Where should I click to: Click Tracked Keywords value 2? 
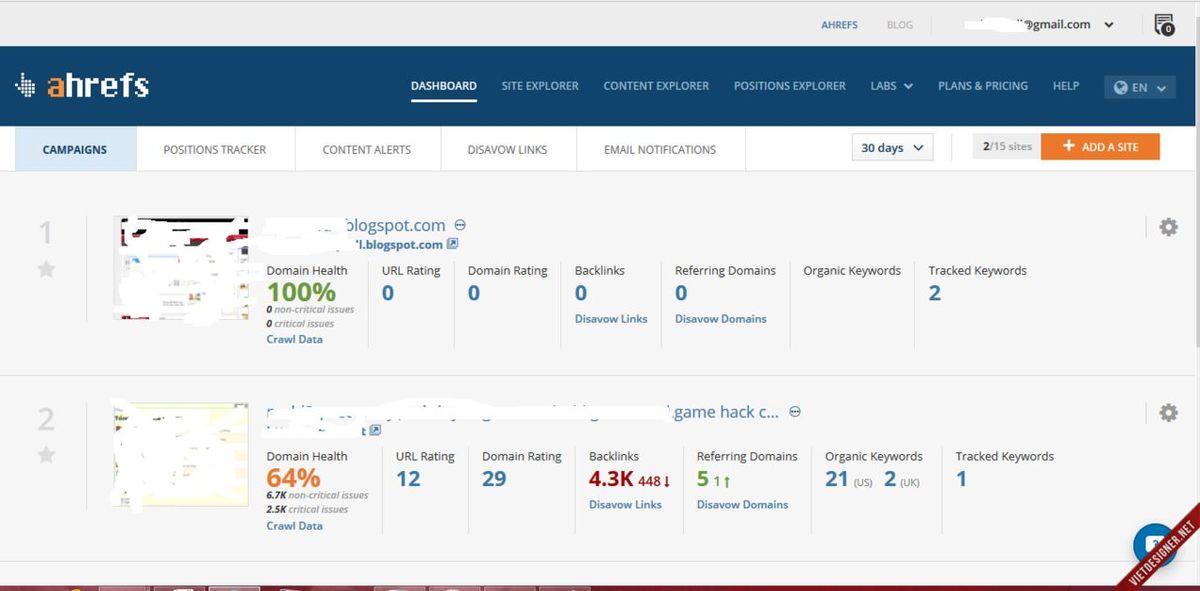pyautogui.click(x=935, y=293)
